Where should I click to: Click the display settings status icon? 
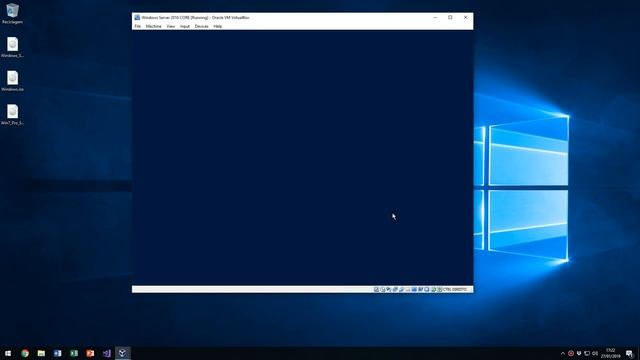click(414, 289)
